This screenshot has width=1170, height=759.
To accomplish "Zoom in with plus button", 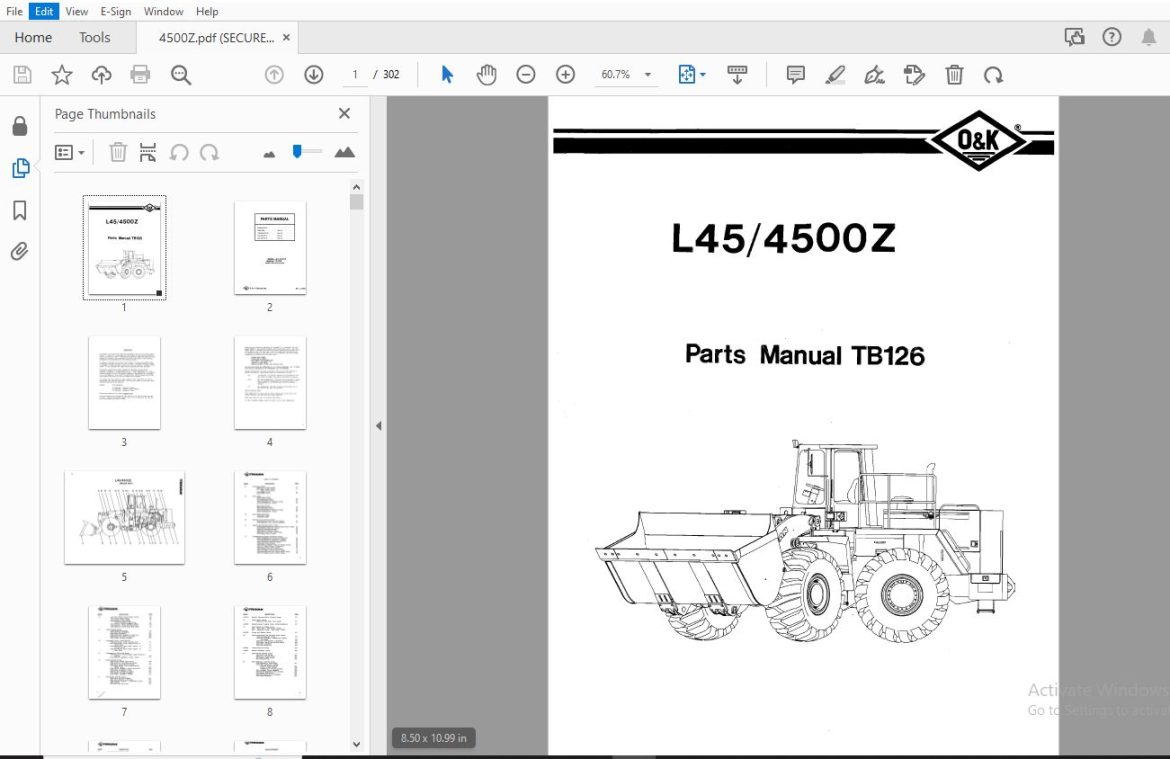I will tap(566, 75).
